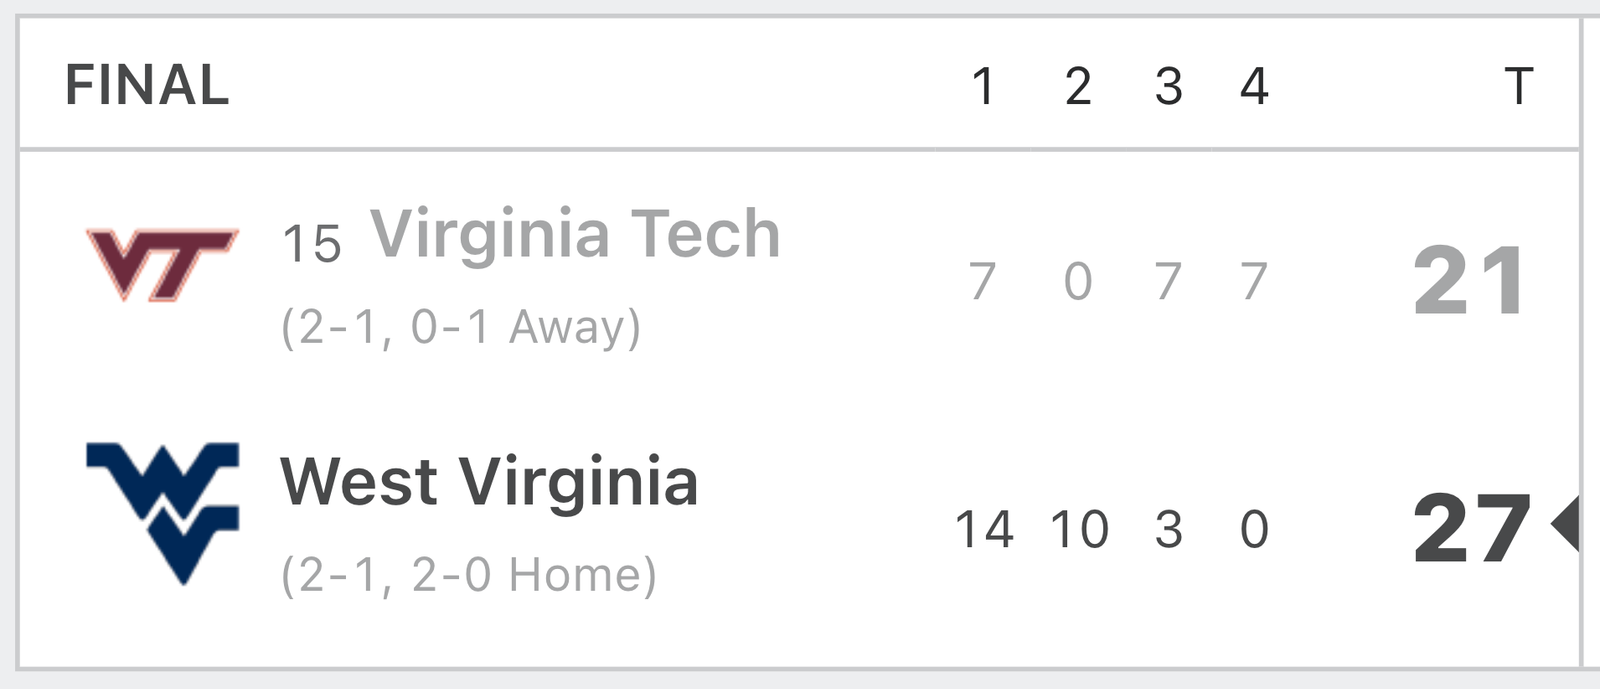
Task: Click Virginia Tech's second quarter score 0
Action: tap(1078, 281)
